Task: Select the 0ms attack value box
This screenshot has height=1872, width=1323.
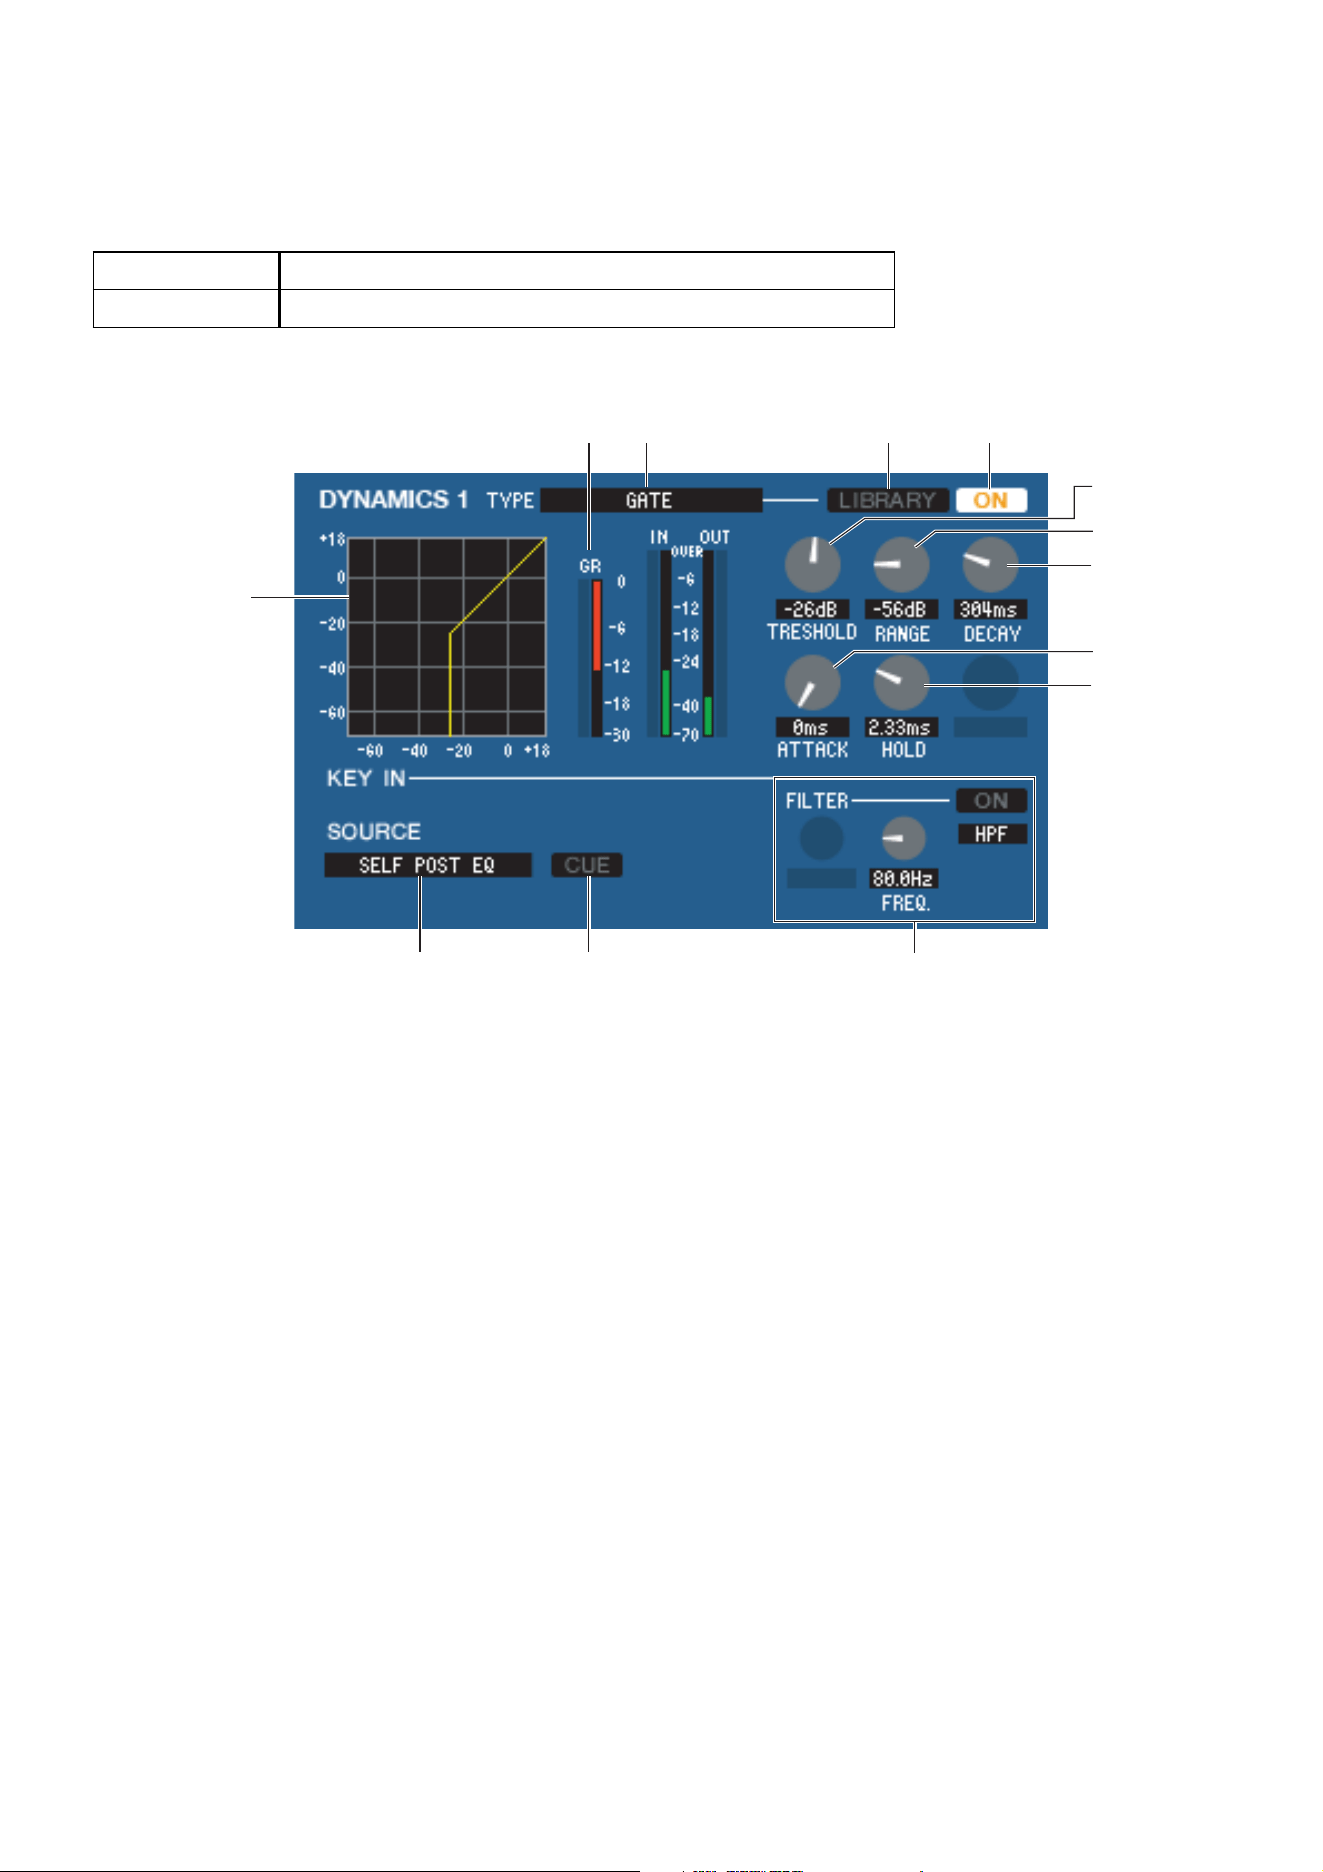Action: coord(812,727)
